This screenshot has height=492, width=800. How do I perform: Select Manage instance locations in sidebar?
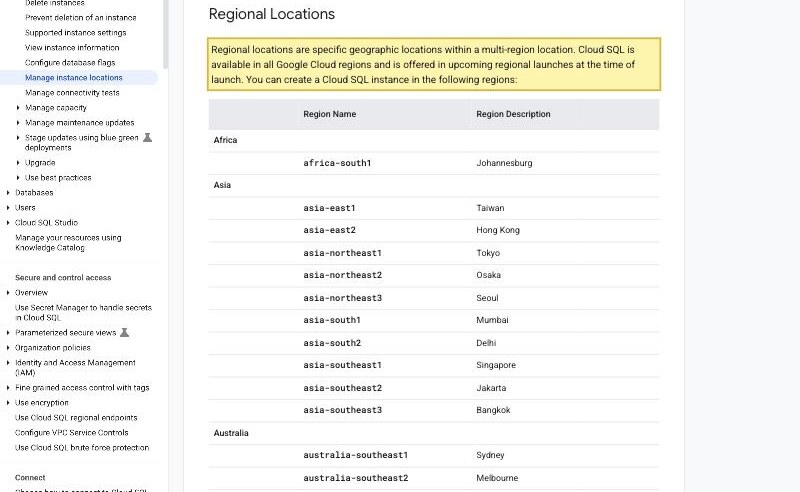[73, 78]
